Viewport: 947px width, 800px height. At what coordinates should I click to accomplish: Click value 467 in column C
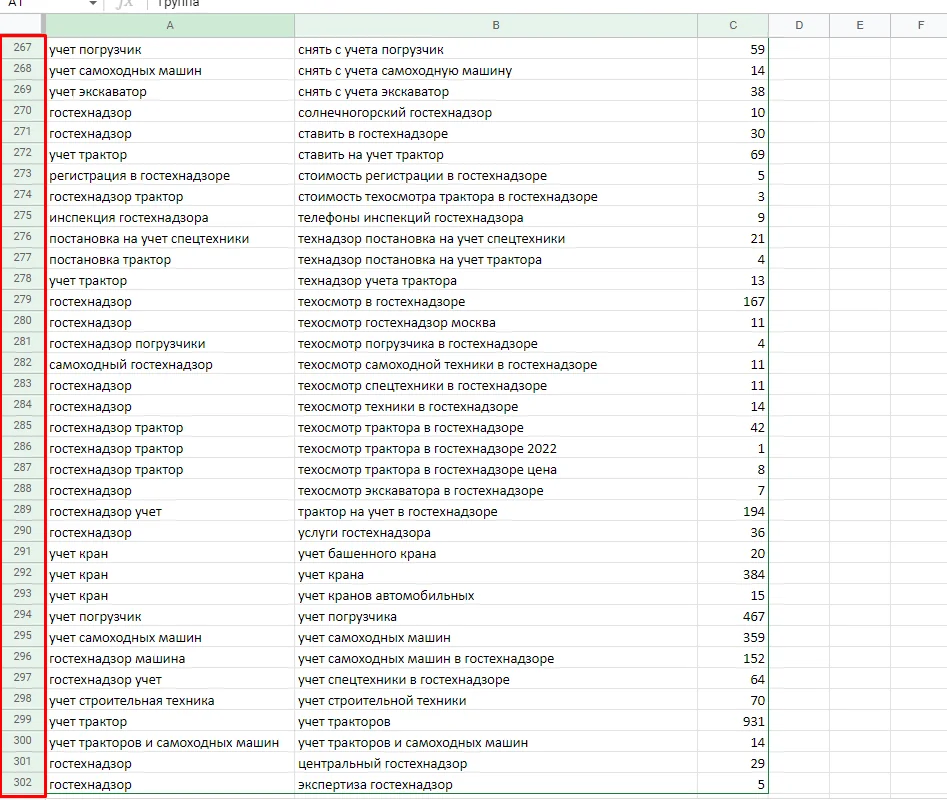[733, 616]
